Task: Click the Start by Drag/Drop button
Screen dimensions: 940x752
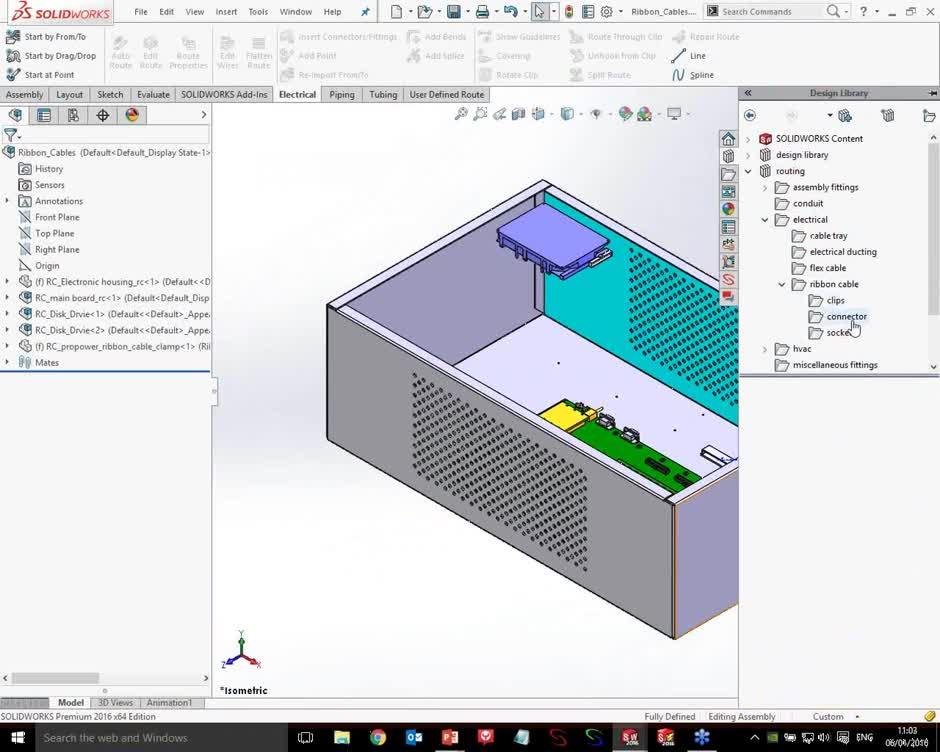Action: pos(54,56)
